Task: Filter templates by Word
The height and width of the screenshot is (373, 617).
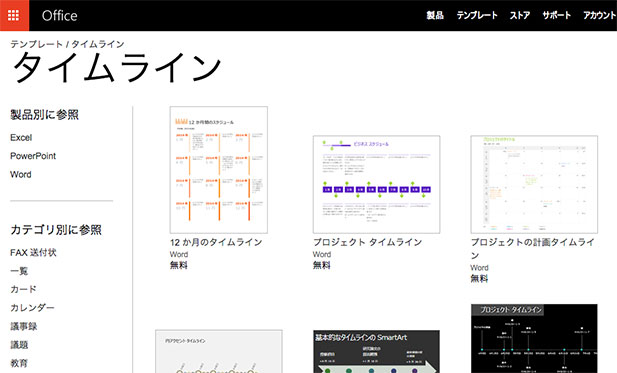Action: 21,174
